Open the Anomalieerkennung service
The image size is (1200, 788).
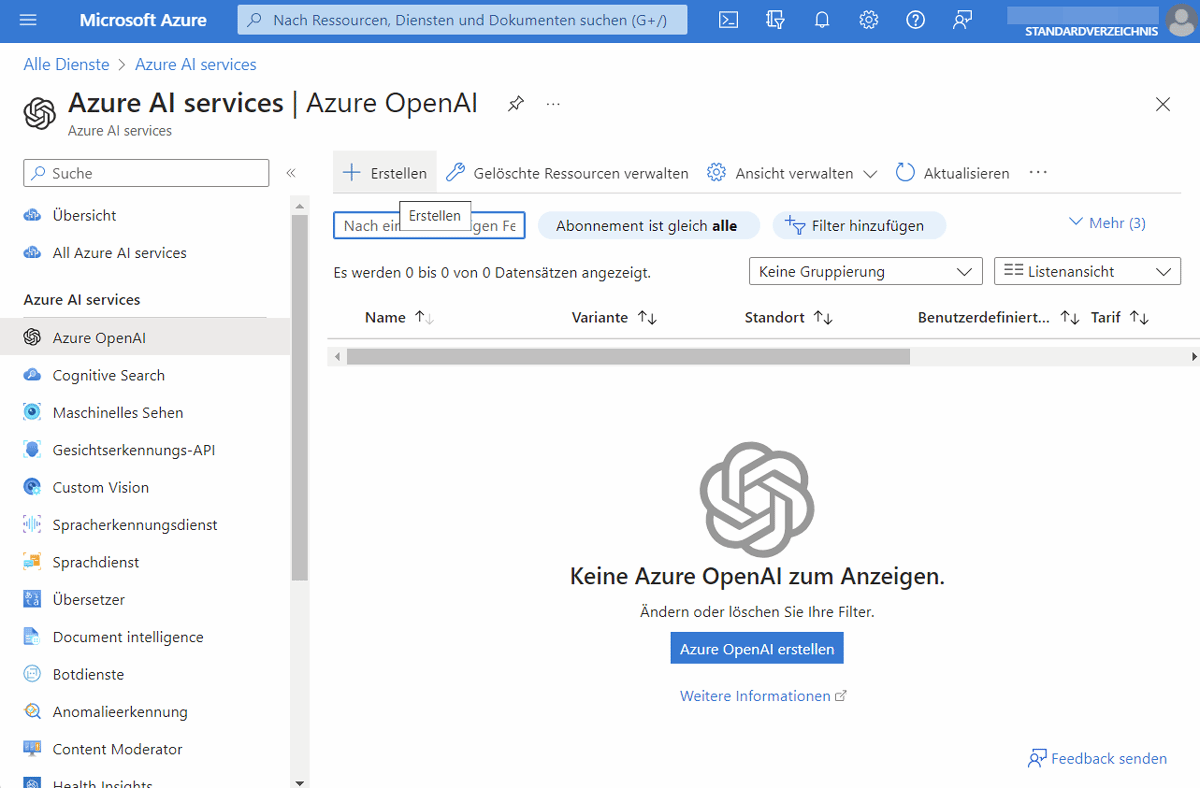pos(120,711)
